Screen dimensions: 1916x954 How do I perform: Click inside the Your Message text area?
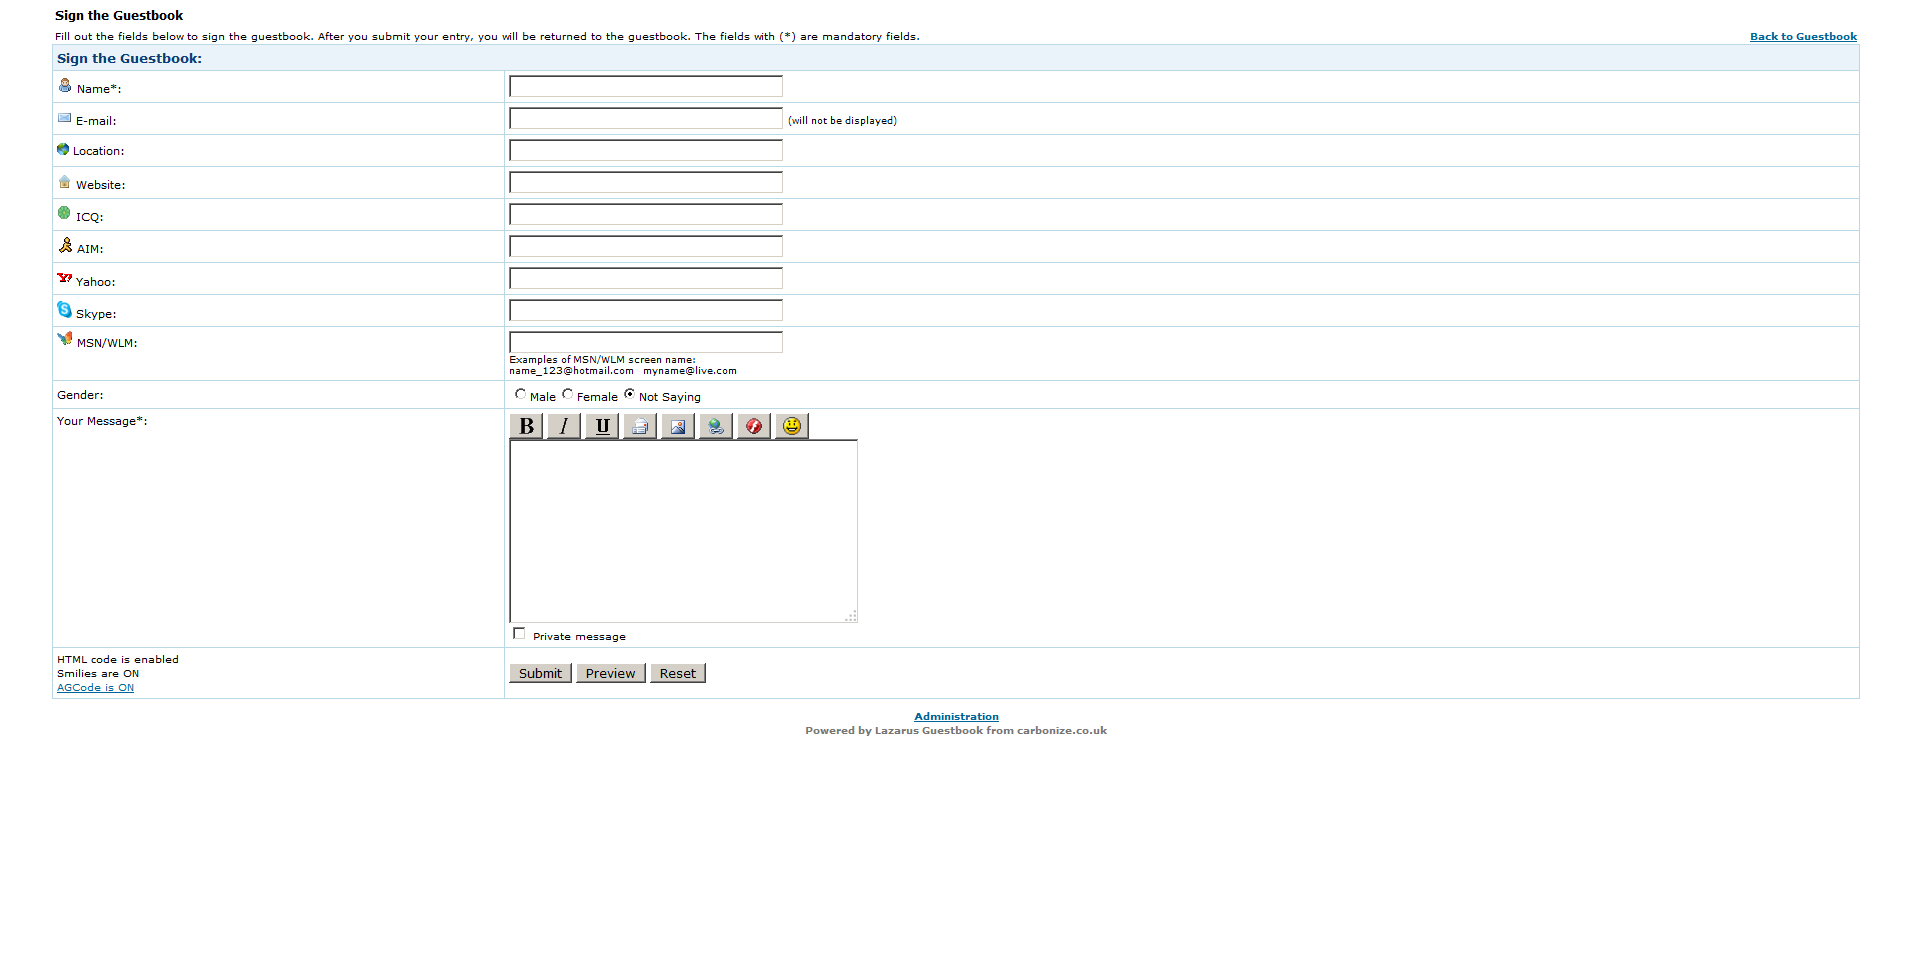pos(684,531)
